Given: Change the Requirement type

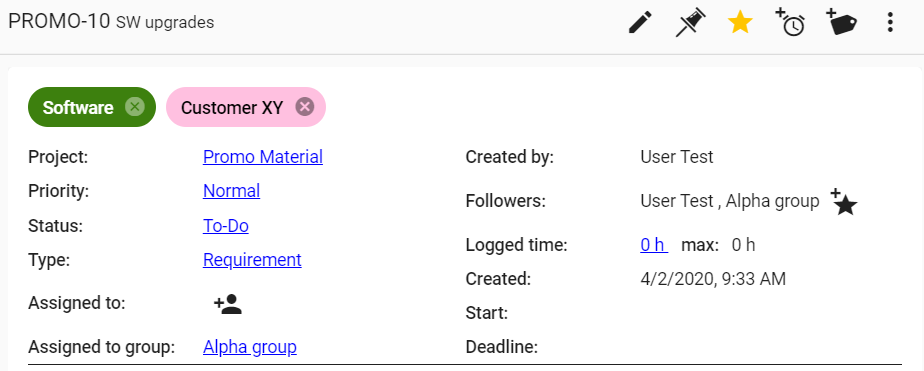Looking at the screenshot, I should pos(252,260).
